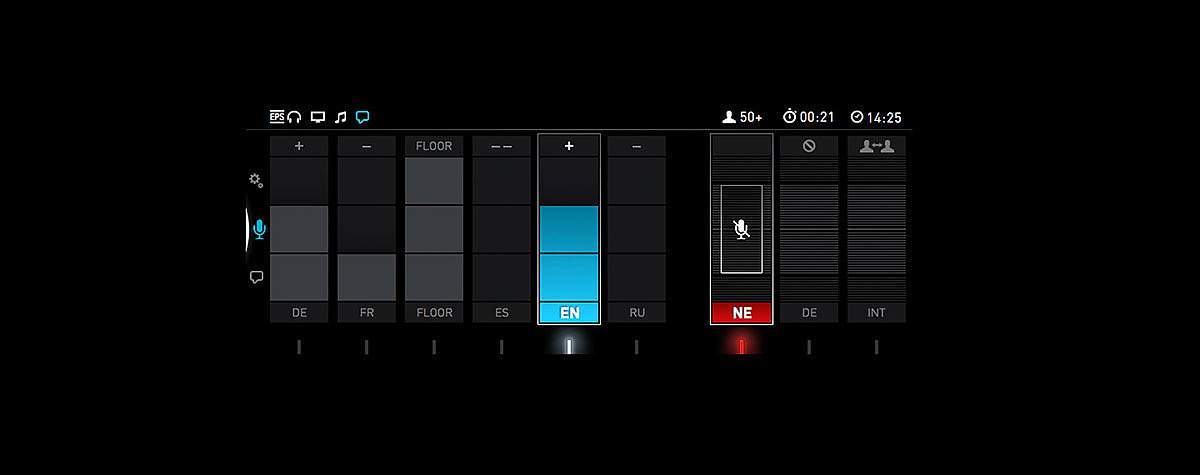Select the microphone tab in the sidebar
The height and width of the screenshot is (475, 1200).
pyautogui.click(x=260, y=230)
